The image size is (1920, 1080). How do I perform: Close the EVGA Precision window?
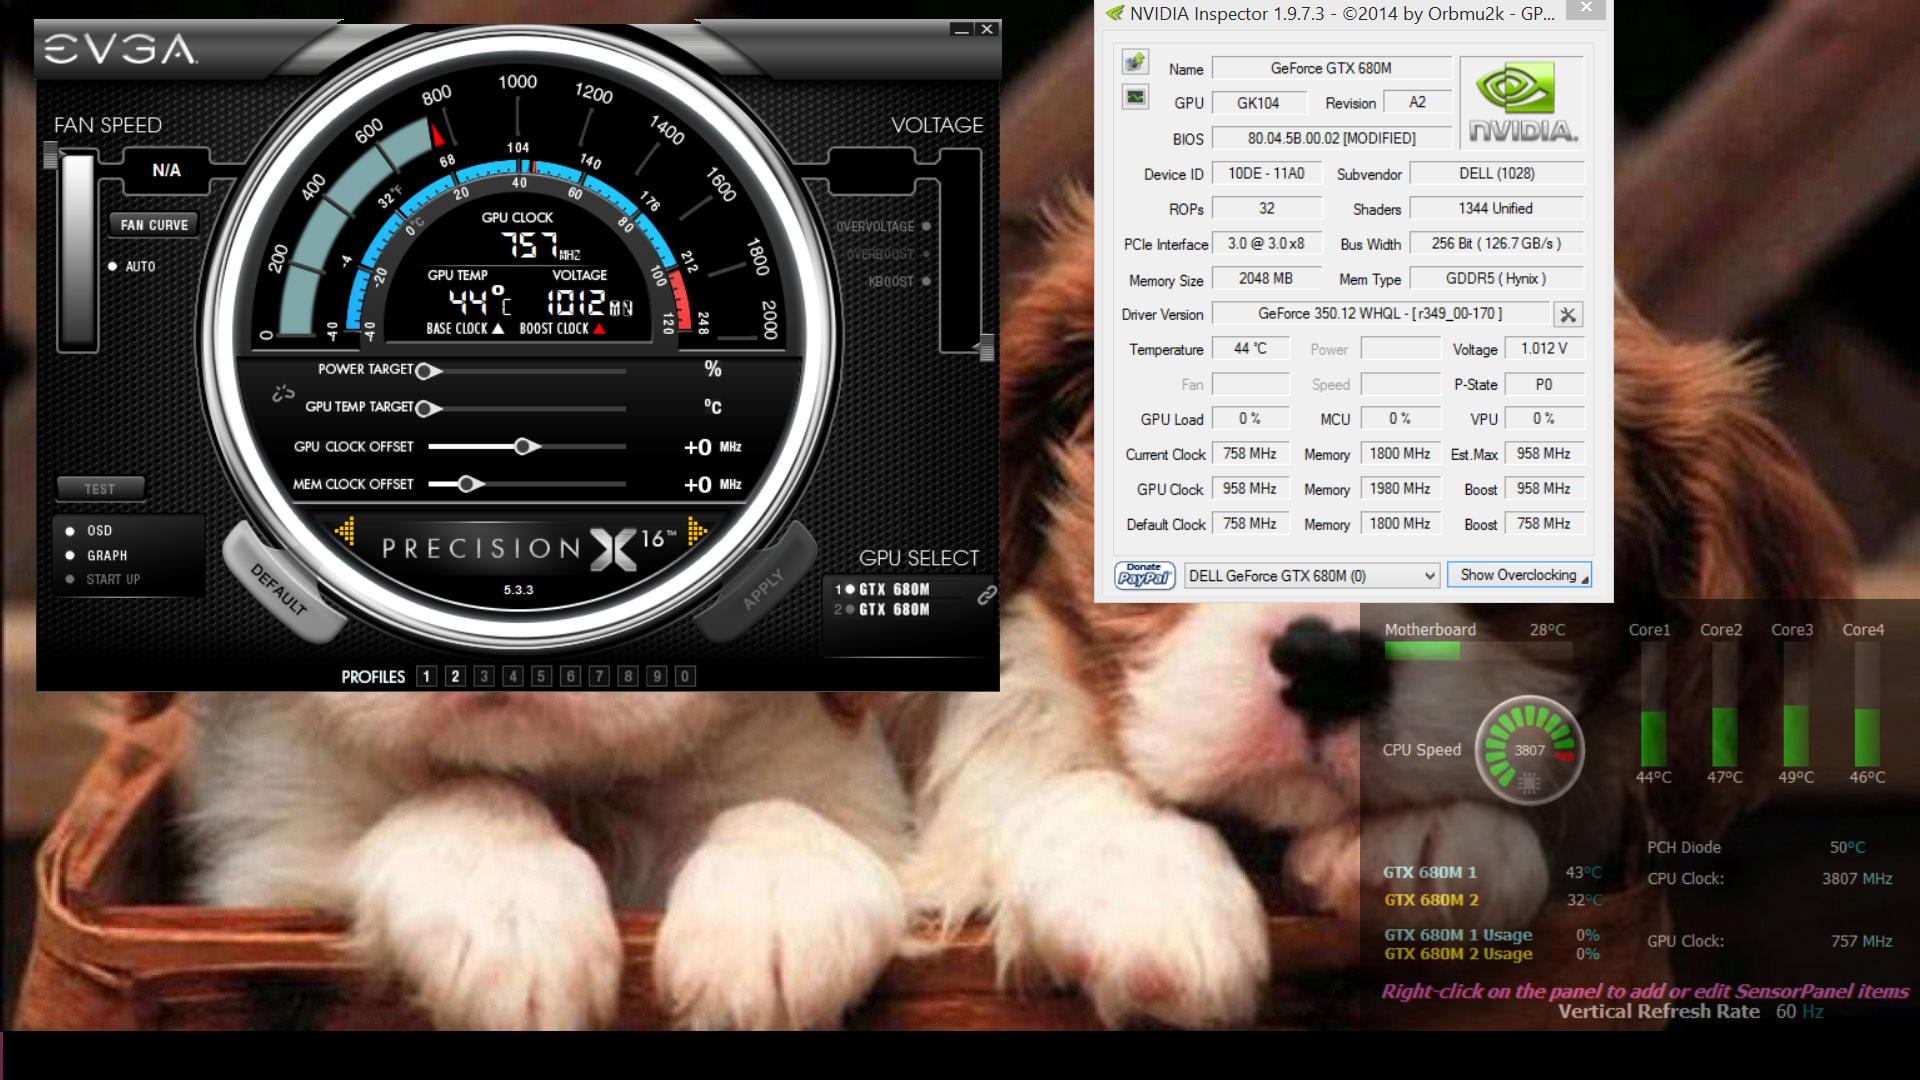987,30
